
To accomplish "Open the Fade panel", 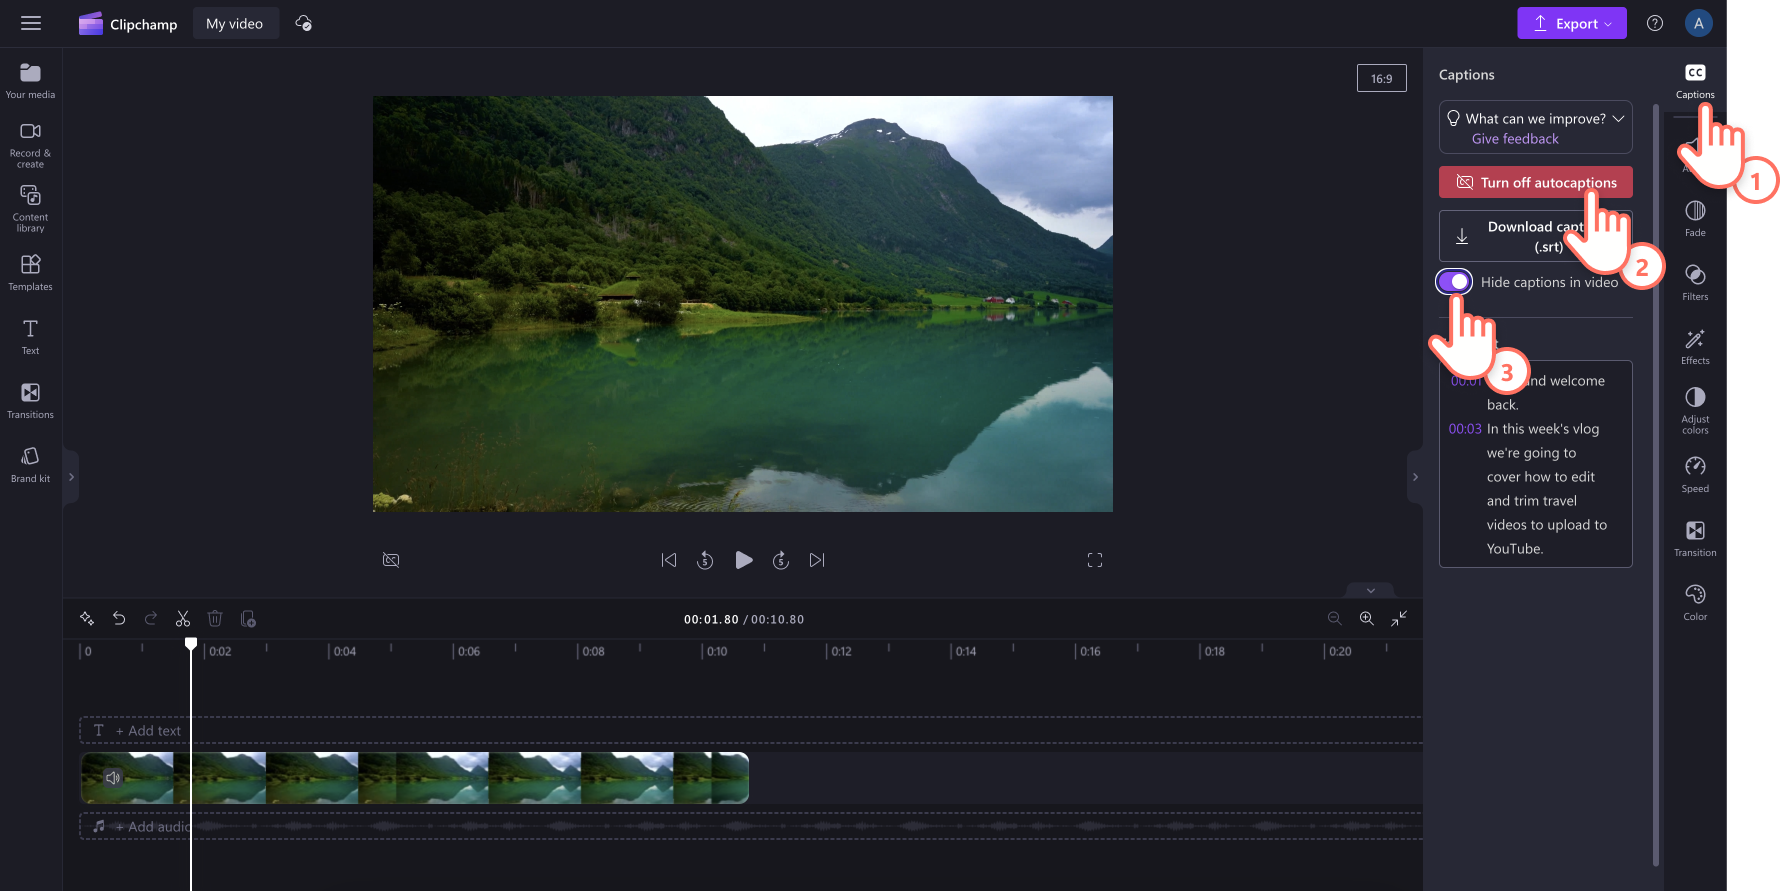I will (x=1695, y=218).
